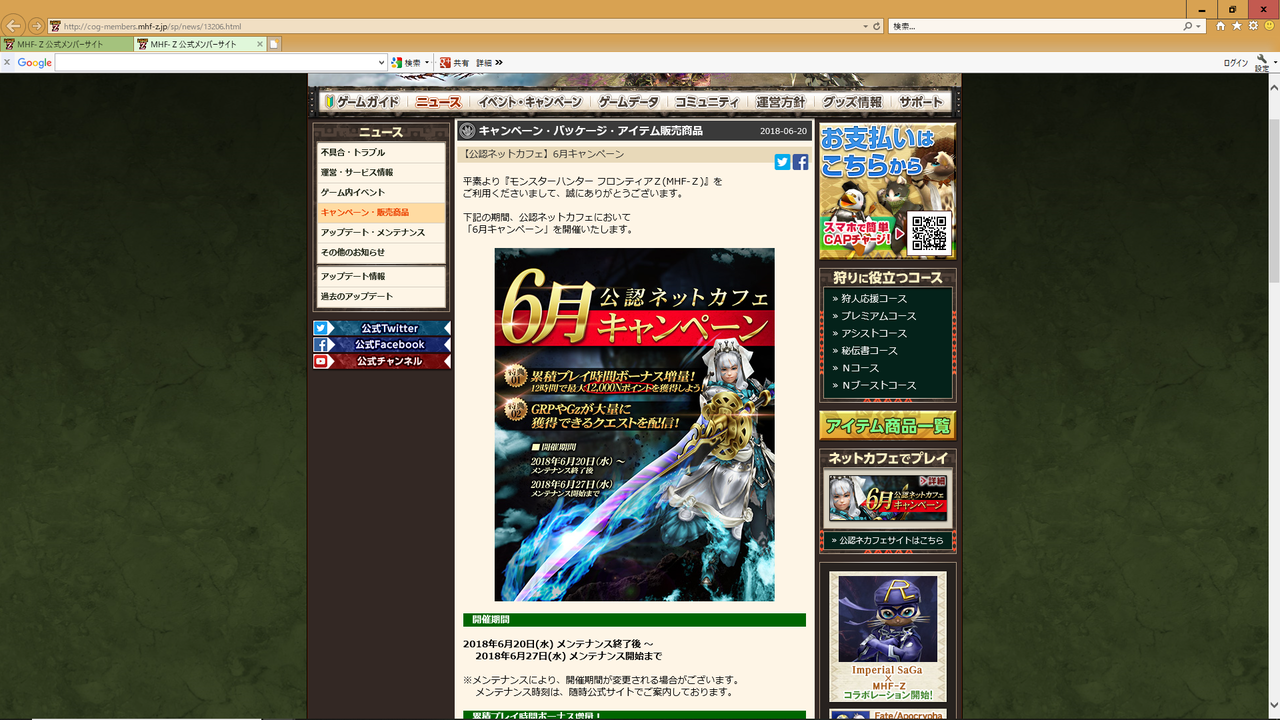Open Nブーストコース link
Image resolution: width=1280 pixels, height=720 pixels.
click(878, 386)
